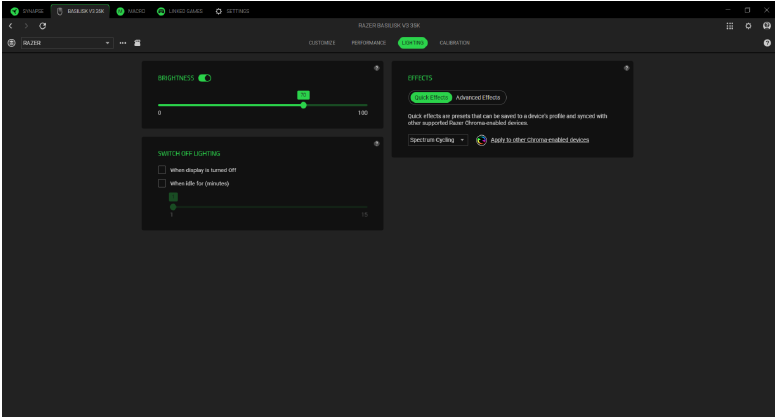Image resolution: width=775 pixels, height=417 pixels.
Task: Click the Switch Off Lighting info icon
Action: tap(377, 144)
